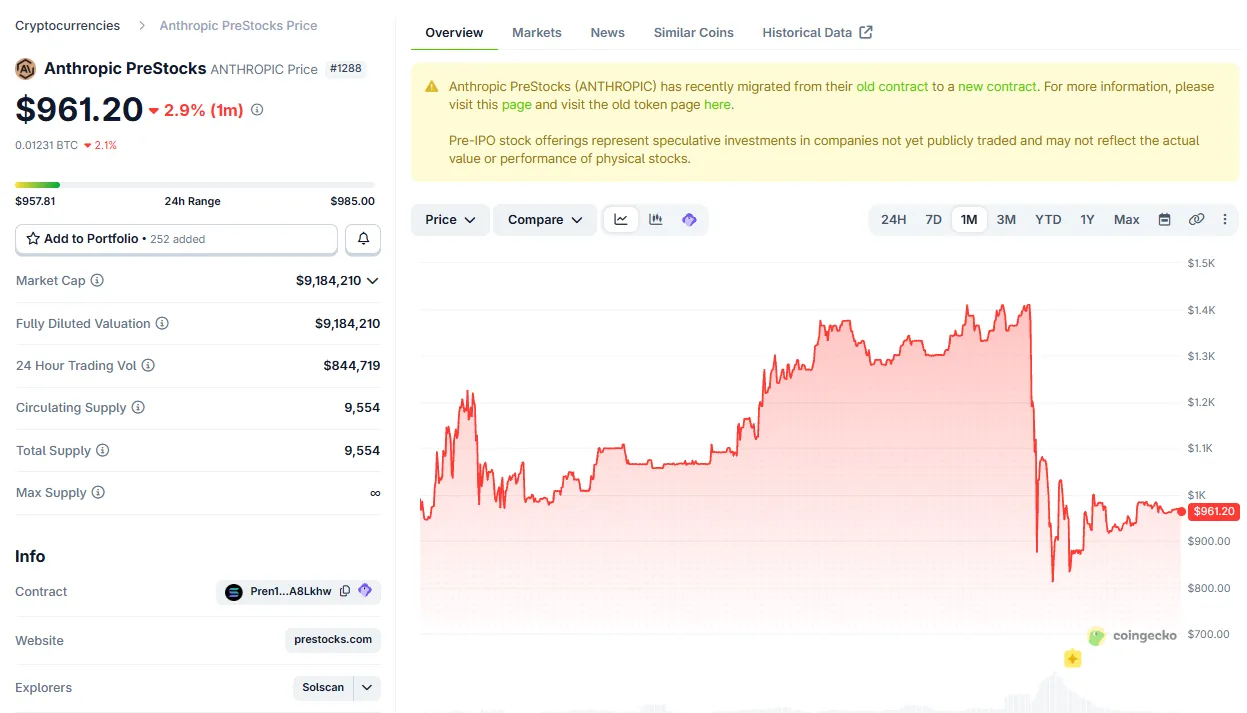Click the chart share link icon
This screenshot has height=713, width=1247.
coord(1196,220)
